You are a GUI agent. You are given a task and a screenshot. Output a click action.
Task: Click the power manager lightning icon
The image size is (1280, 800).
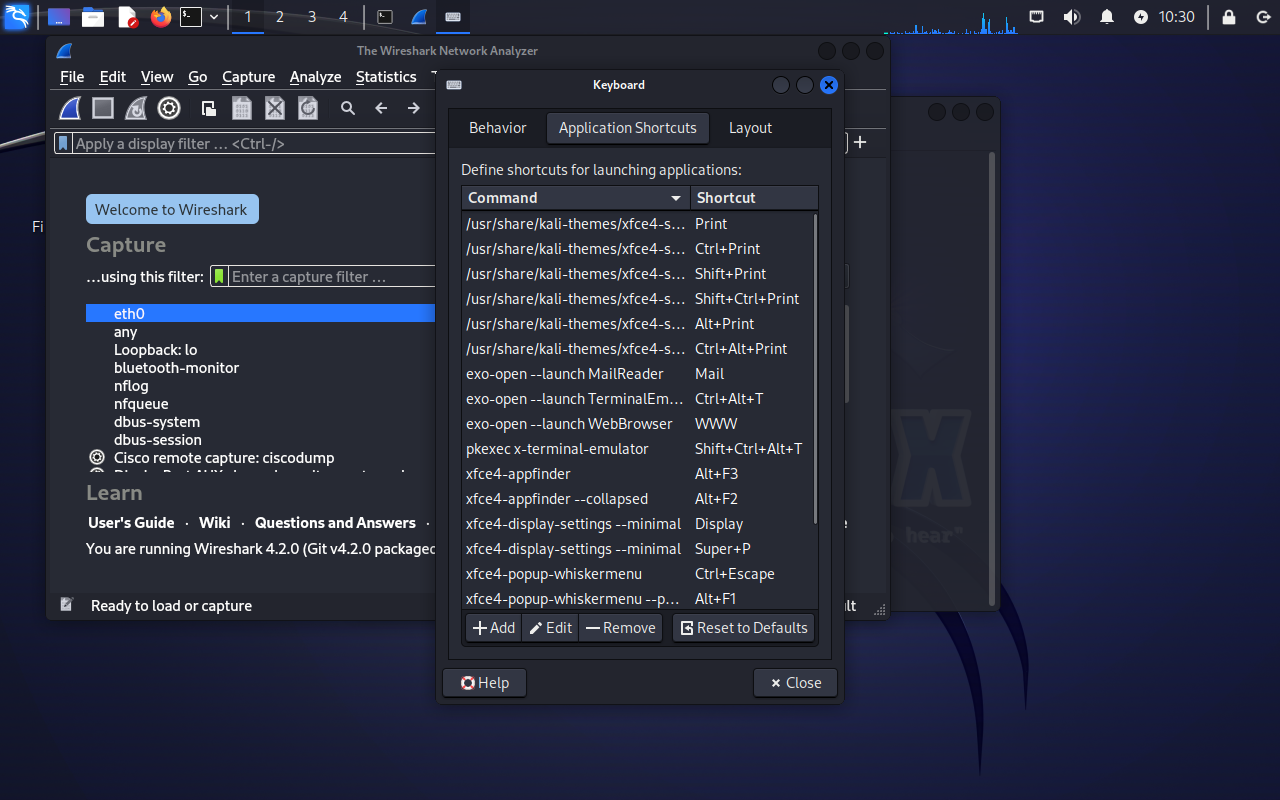[x=1141, y=17]
